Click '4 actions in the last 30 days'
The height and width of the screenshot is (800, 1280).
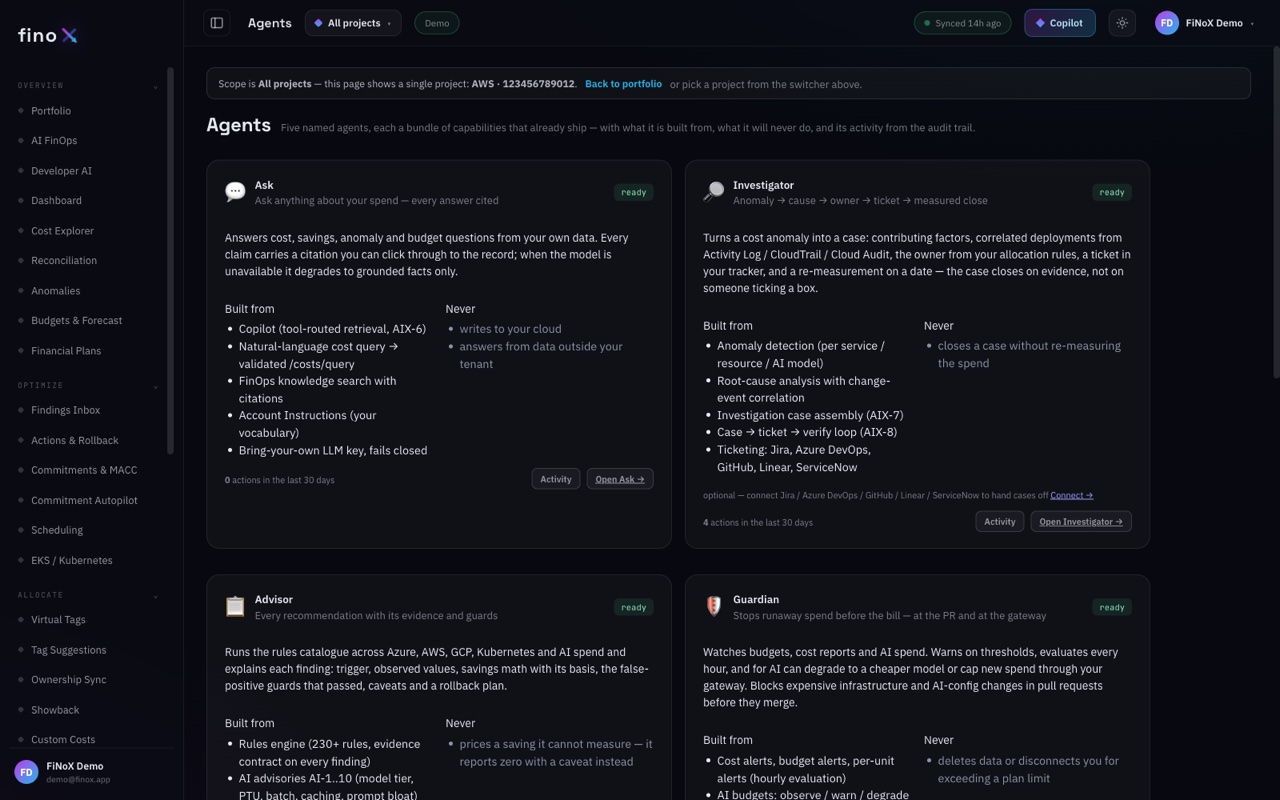(x=758, y=522)
